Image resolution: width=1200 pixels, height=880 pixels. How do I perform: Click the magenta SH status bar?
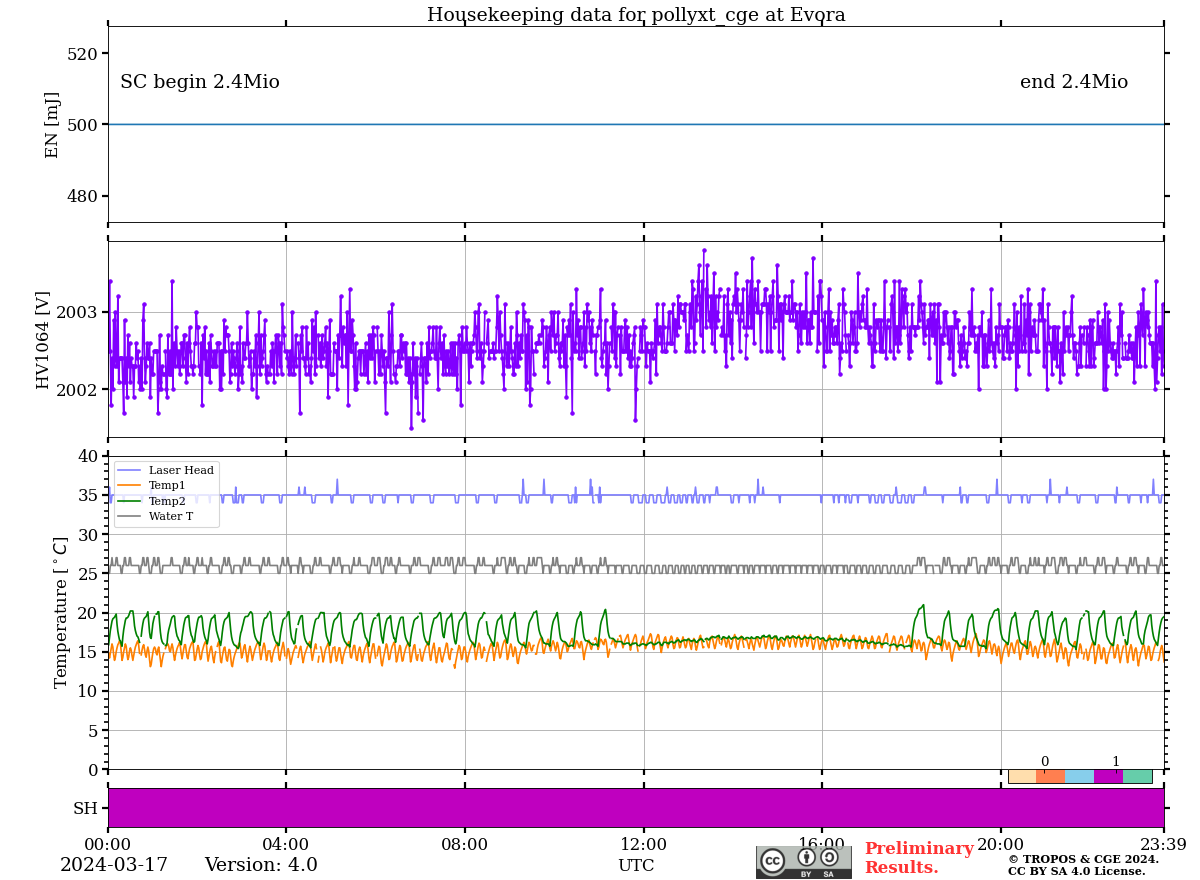tap(636, 808)
